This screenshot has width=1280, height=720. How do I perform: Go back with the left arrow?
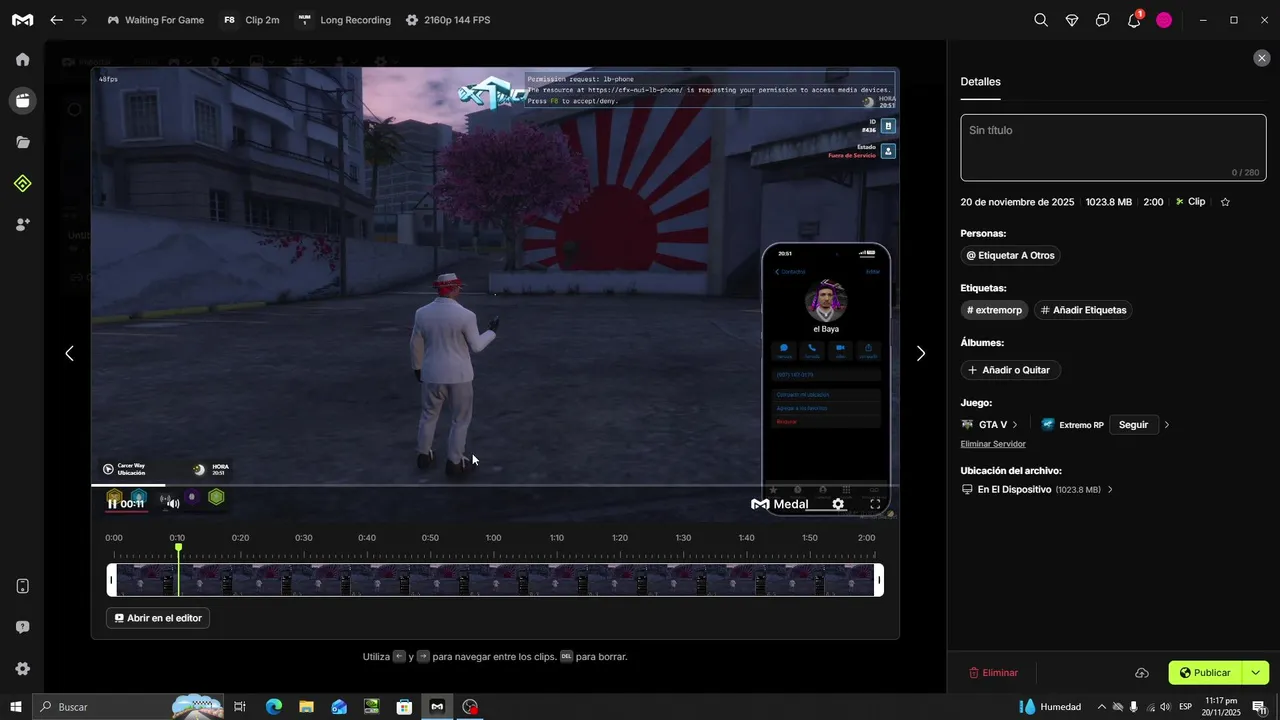click(x=57, y=20)
